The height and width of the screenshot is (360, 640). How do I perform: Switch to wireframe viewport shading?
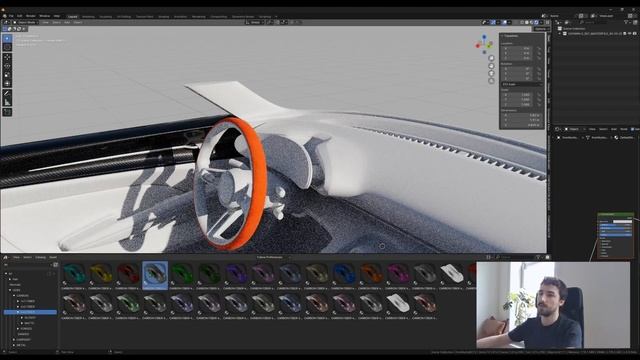pyautogui.click(x=522, y=22)
